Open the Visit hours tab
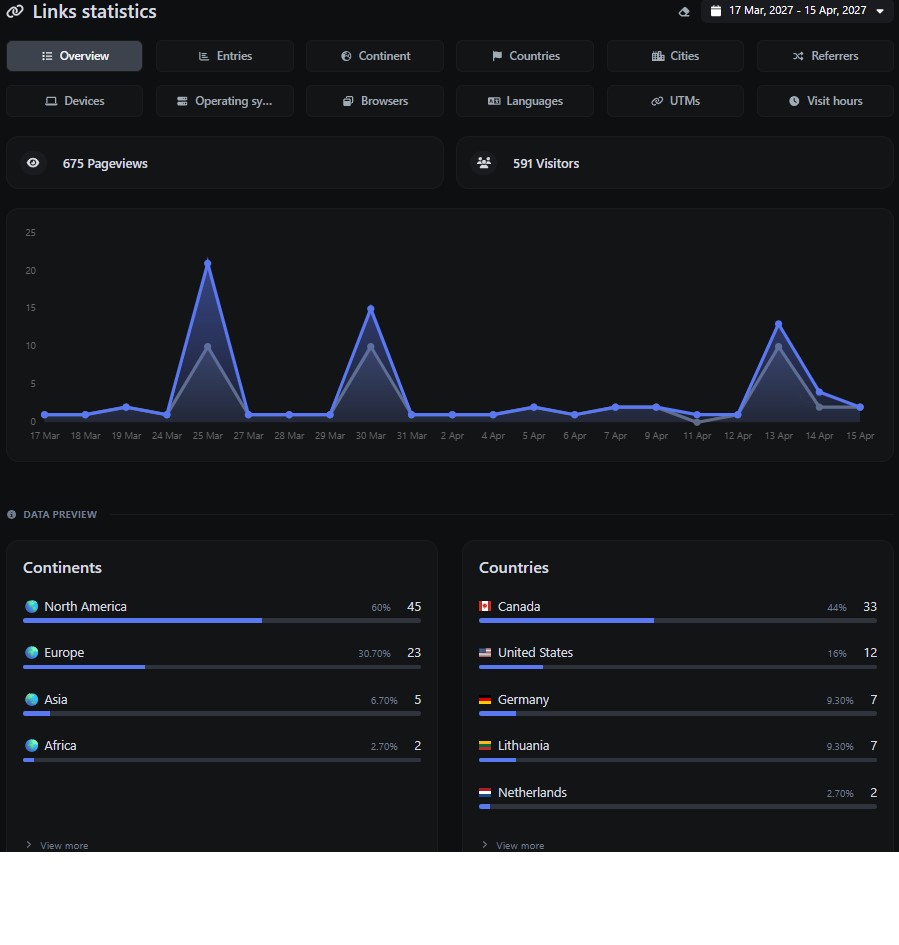This screenshot has height=945, width=899. 825,101
